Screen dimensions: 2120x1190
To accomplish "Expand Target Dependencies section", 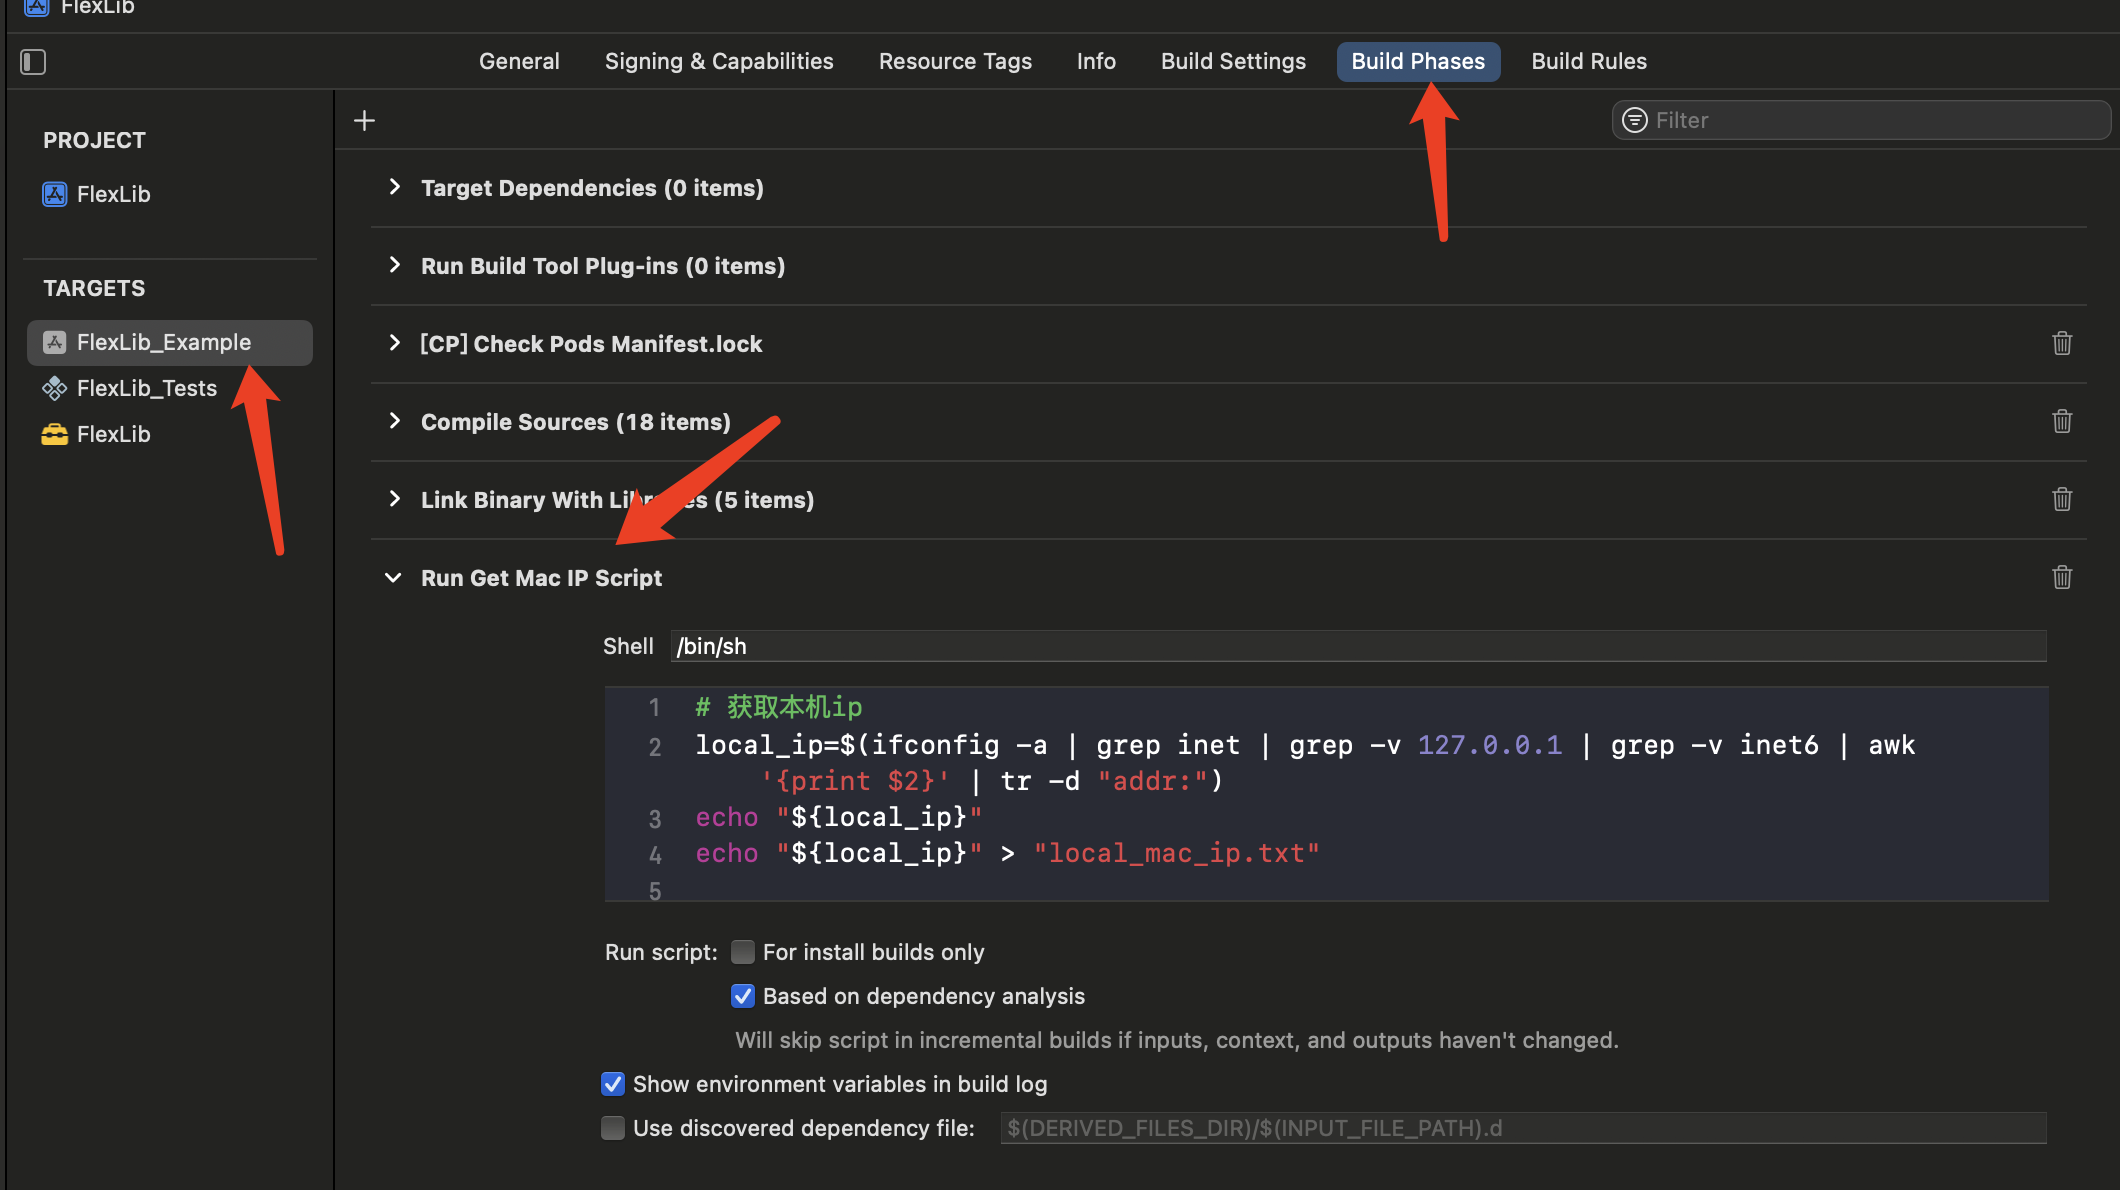I will click(394, 187).
